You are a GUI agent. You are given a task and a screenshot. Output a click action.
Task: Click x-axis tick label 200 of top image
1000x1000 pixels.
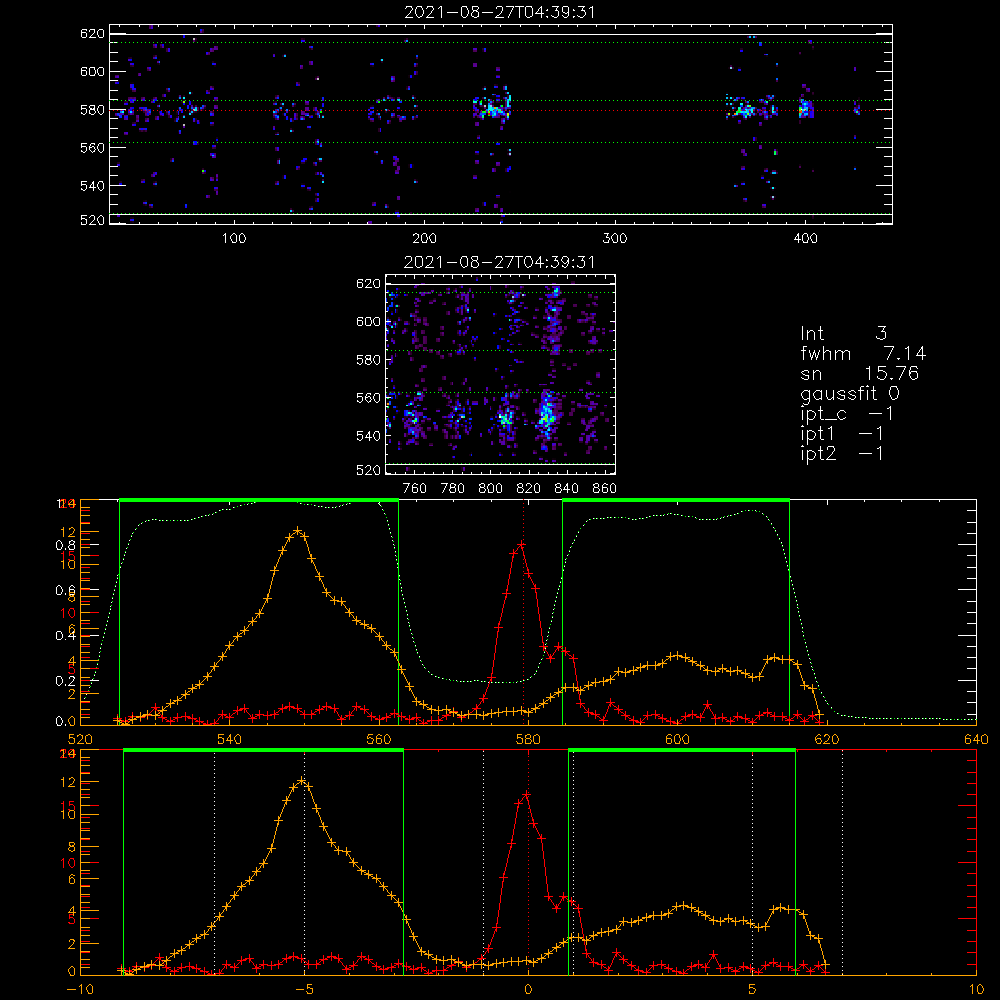[424, 239]
